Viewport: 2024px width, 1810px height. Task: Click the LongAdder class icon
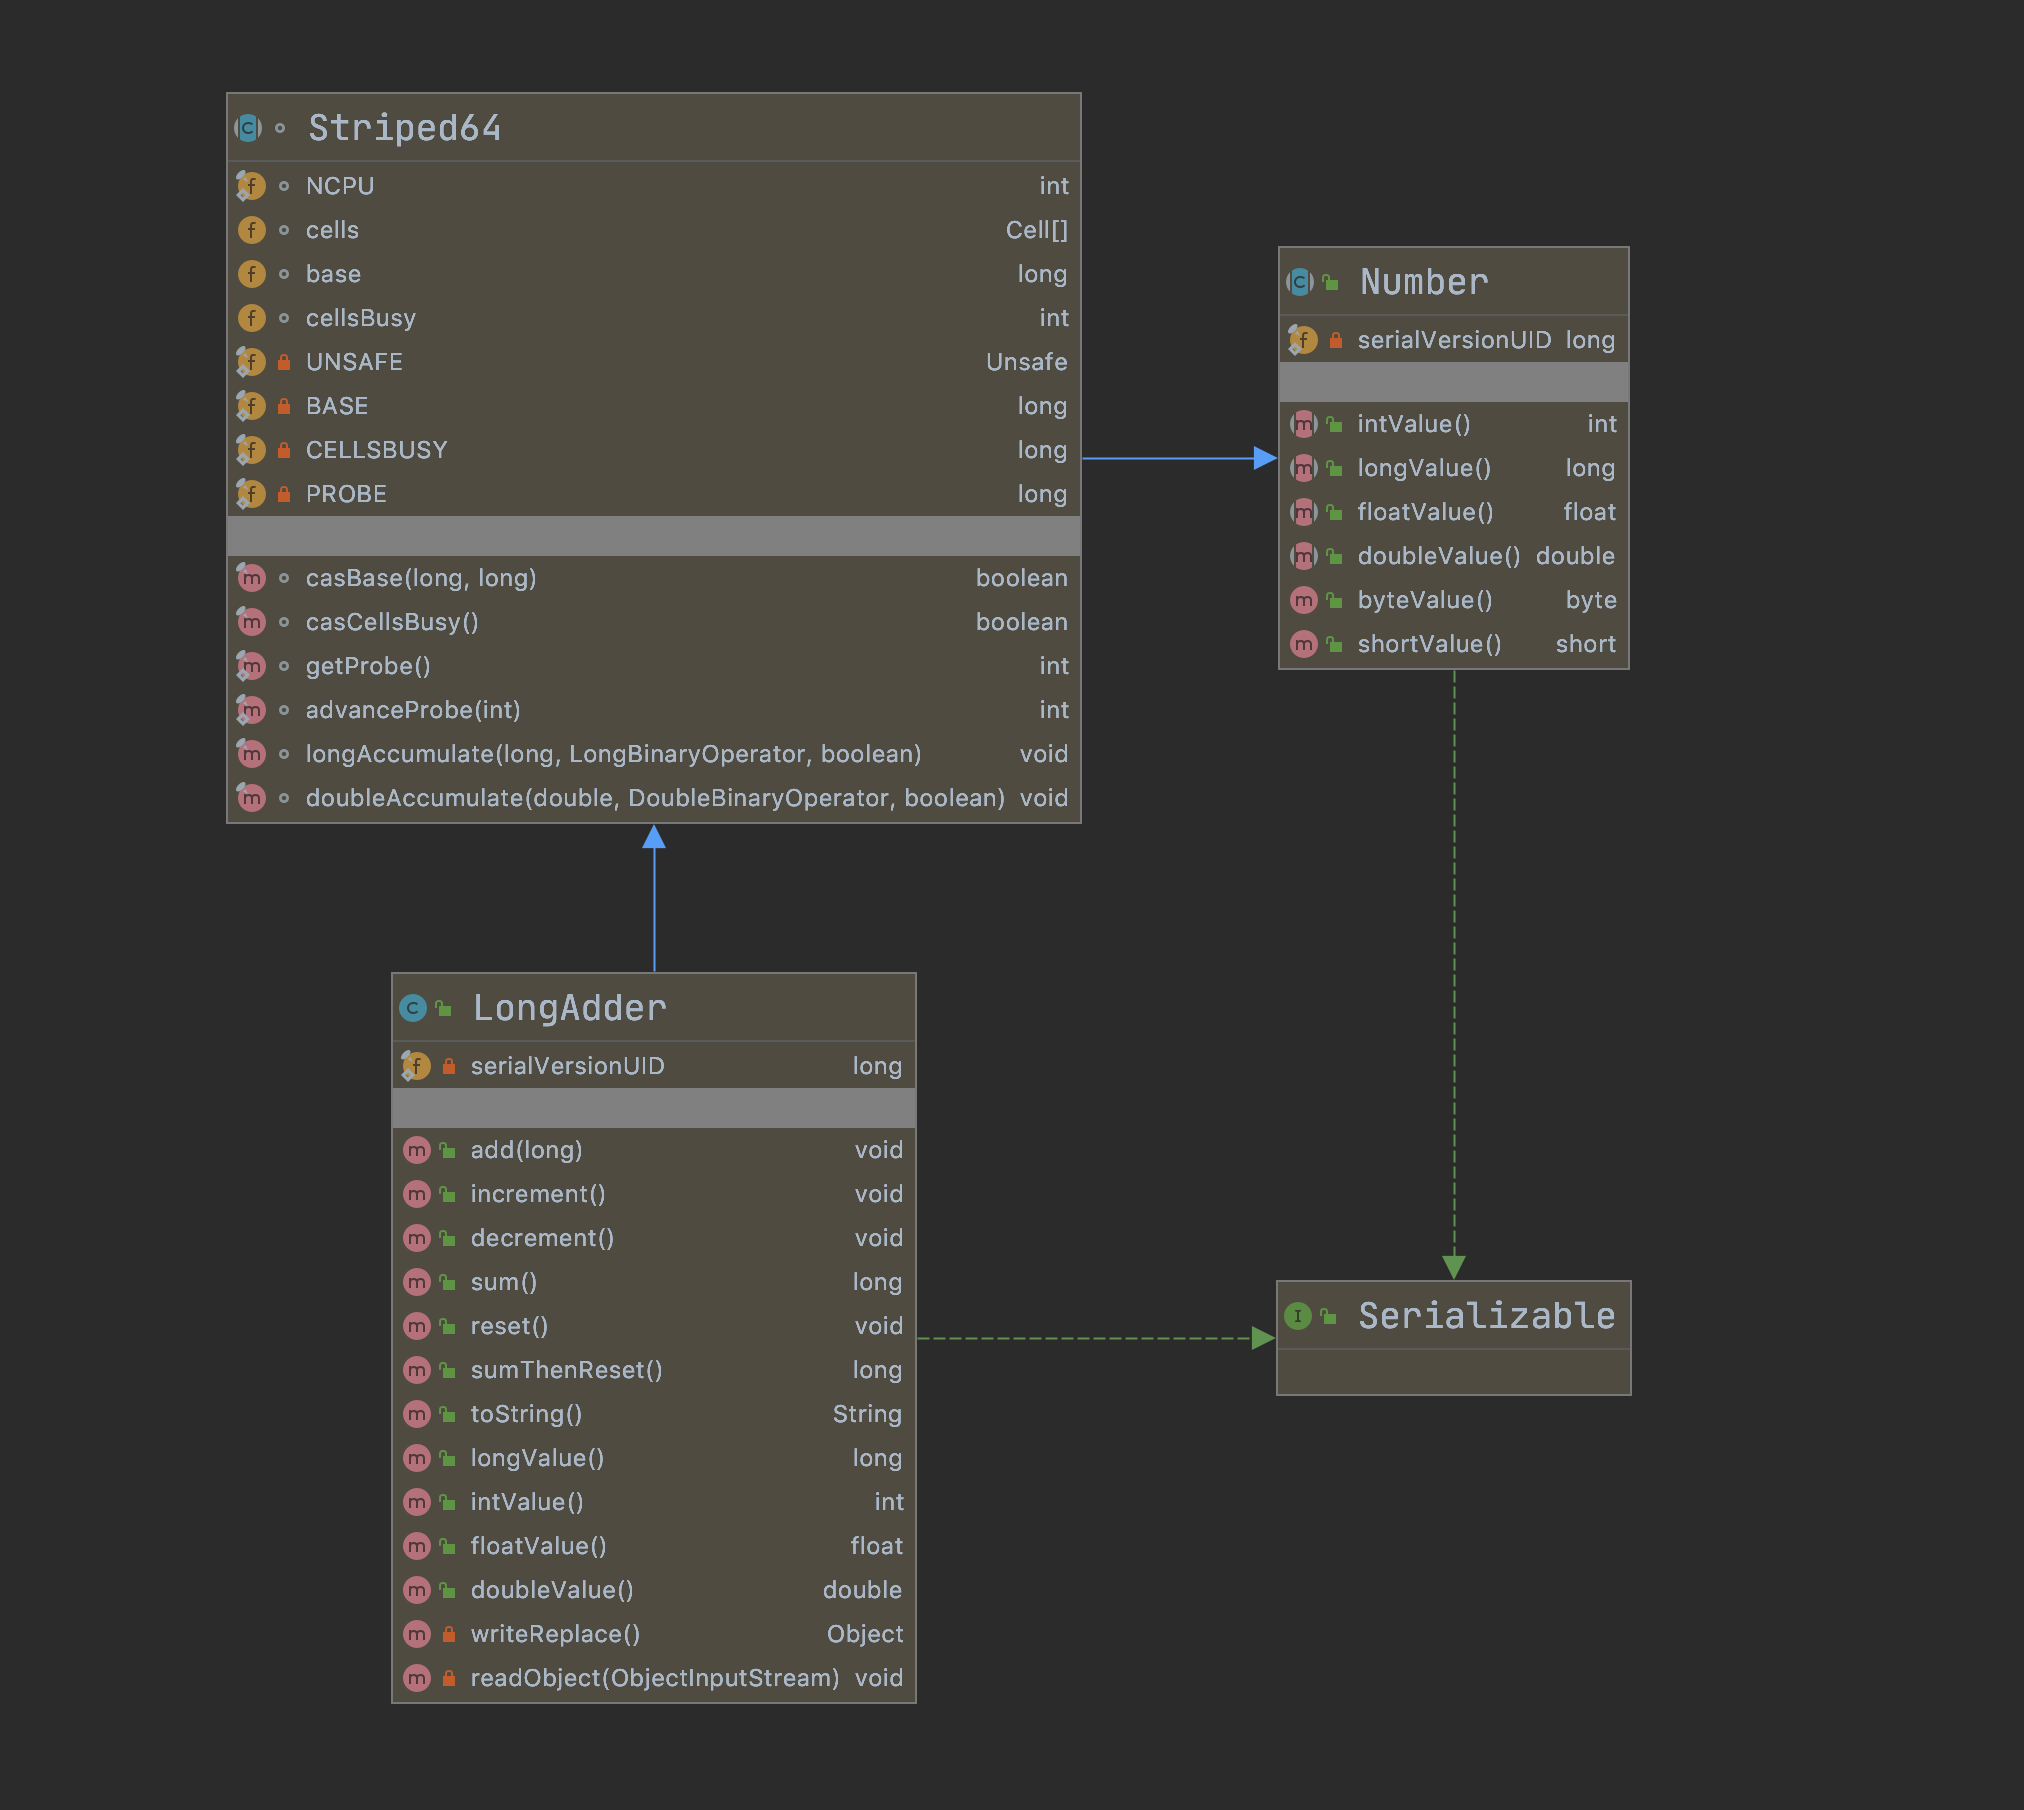pyautogui.click(x=413, y=1008)
